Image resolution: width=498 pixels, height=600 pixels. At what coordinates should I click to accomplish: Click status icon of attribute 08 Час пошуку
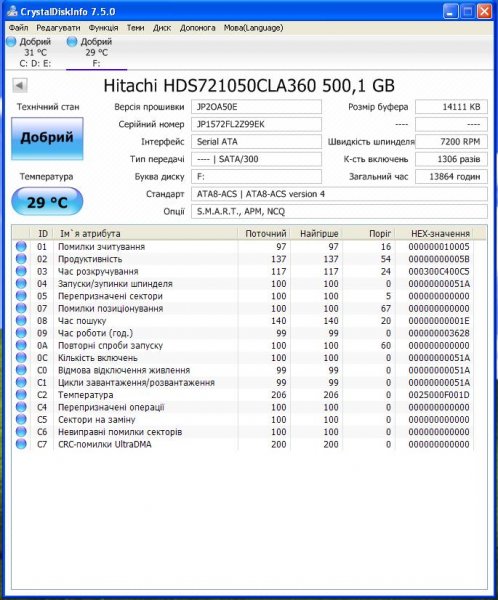point(21,321)
